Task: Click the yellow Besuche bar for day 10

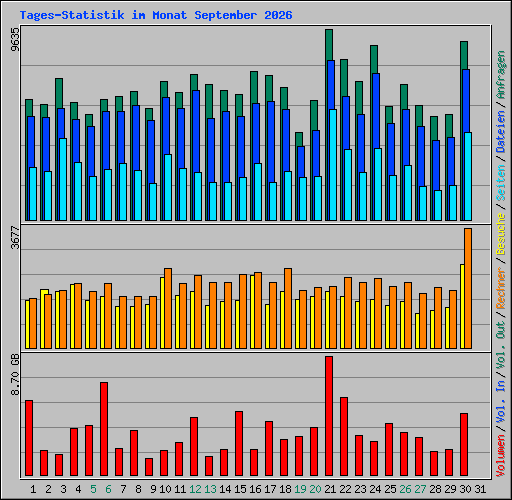Action: (162, 313)
